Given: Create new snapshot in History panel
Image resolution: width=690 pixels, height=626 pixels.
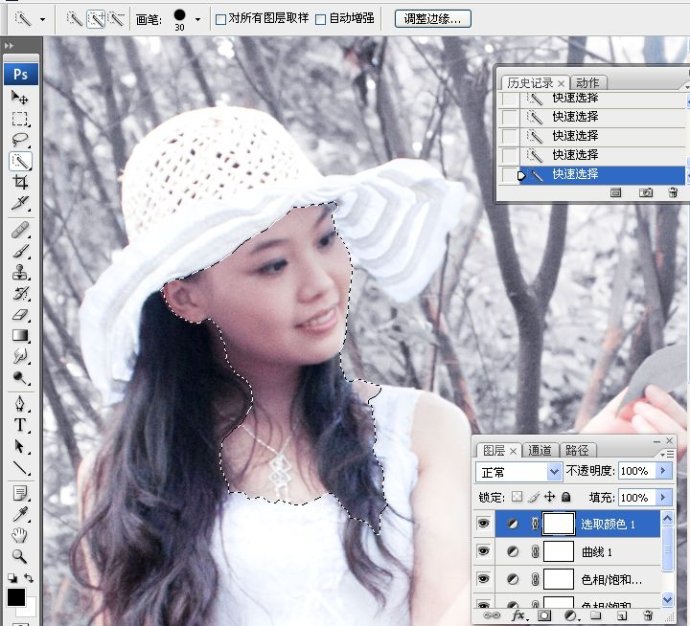Looking at the screenshot, I should (x=646, y=193).
